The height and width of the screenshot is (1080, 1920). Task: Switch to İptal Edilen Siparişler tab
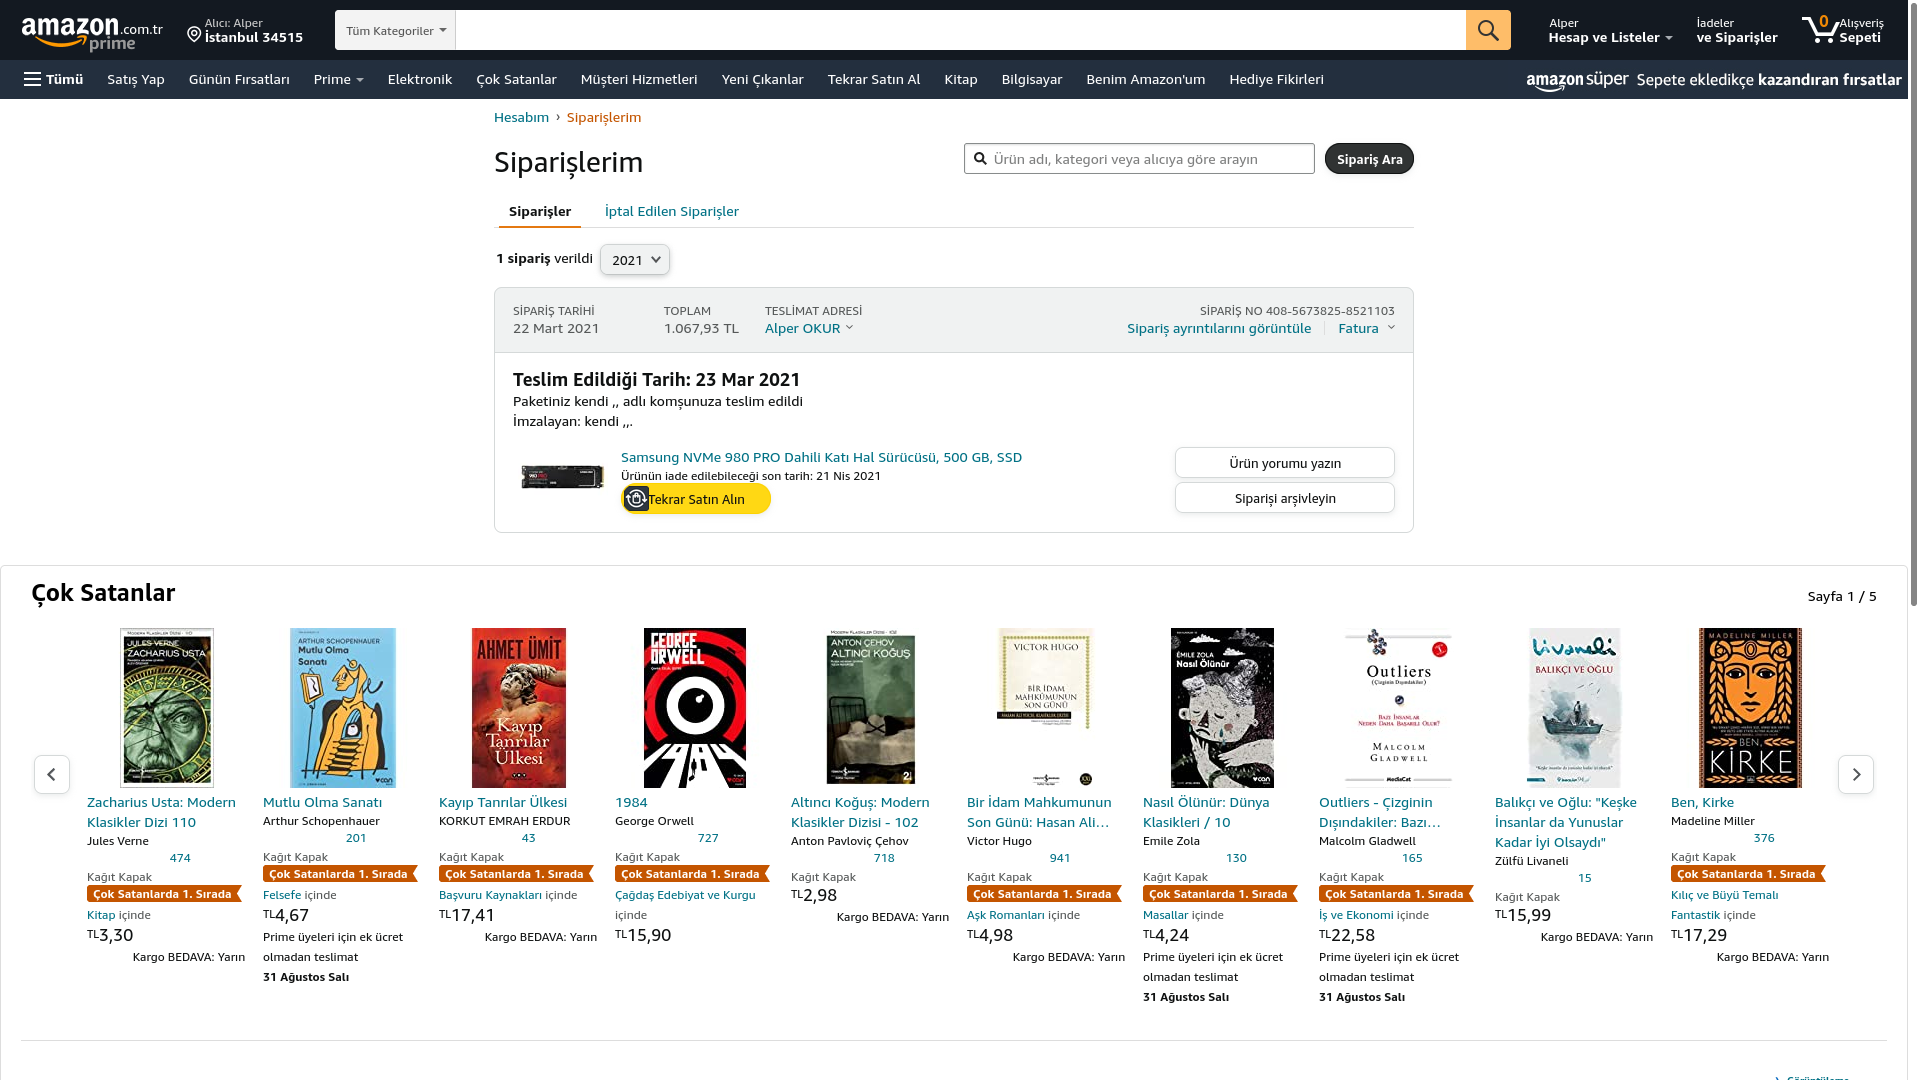(x=672, y=211)
